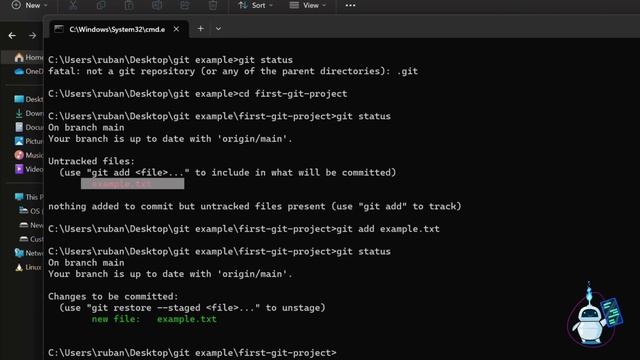This screenshot has height=360, width=640.
Task: Select the Cust drive in sidebar
Action: click(x=31, y=239)
